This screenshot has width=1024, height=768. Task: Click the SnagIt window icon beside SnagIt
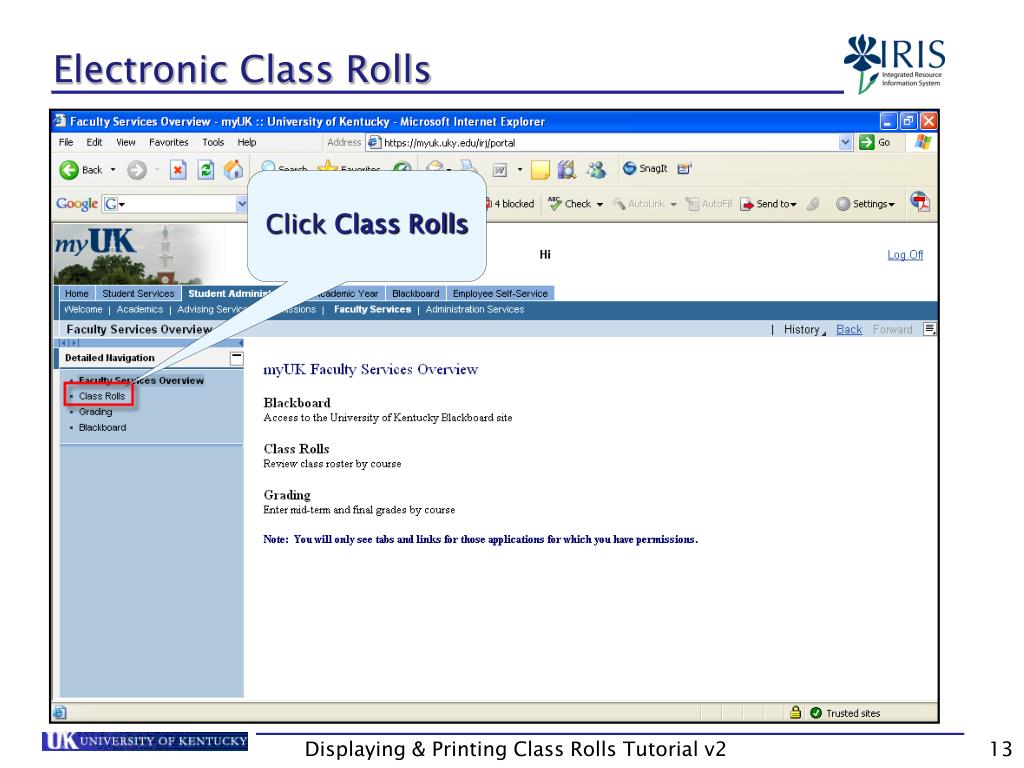[x=684, y=168]
